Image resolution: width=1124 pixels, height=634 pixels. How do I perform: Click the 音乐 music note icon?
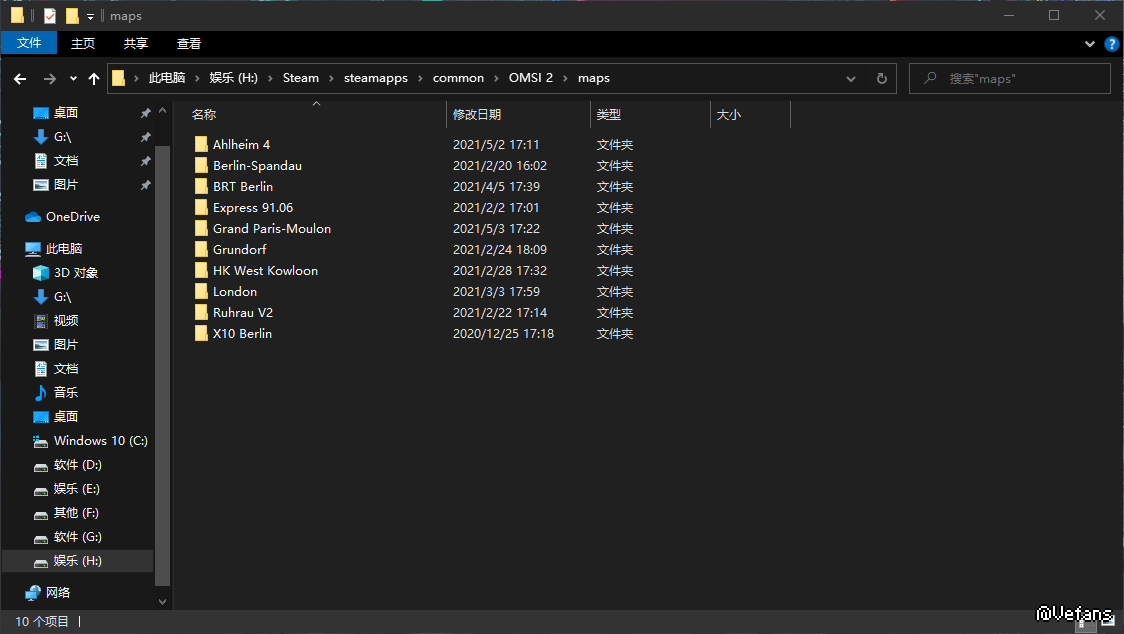point(41,393)
